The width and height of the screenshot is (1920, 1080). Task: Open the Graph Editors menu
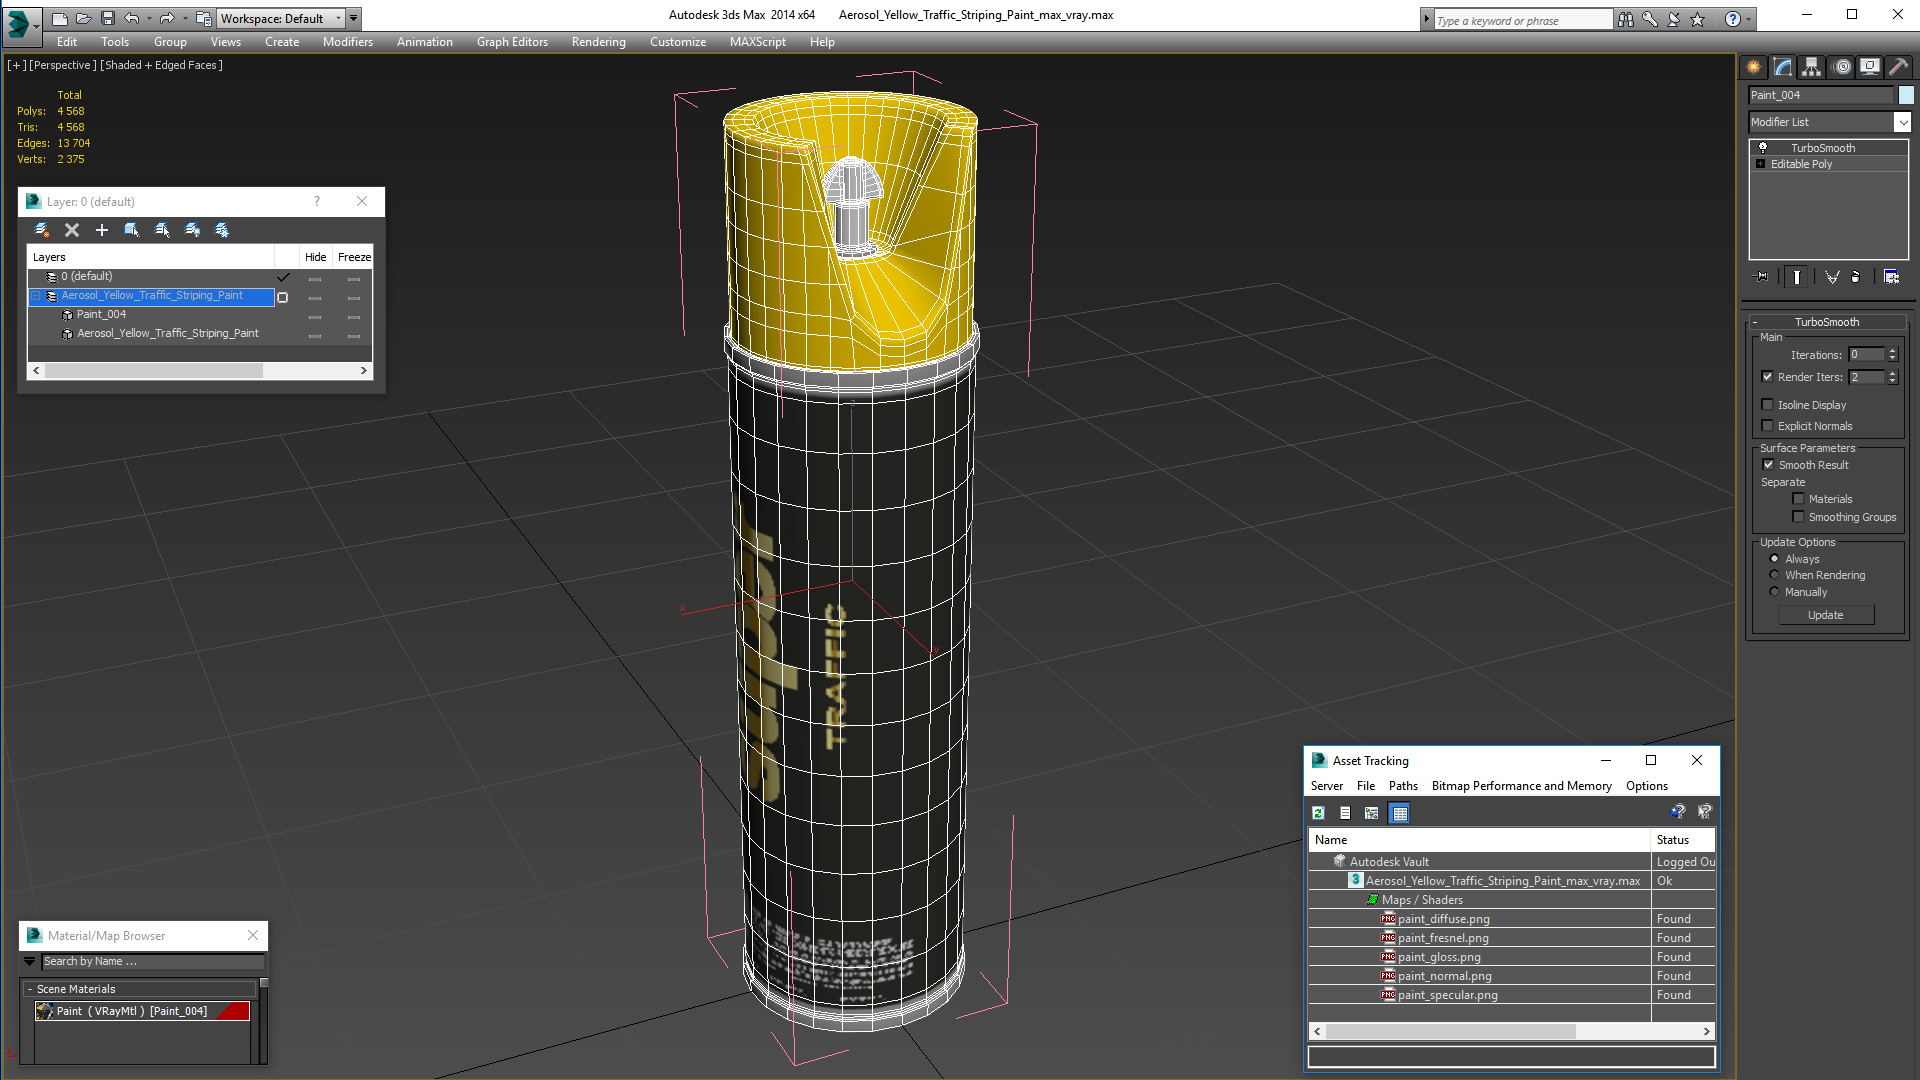(x=512, y=42)
